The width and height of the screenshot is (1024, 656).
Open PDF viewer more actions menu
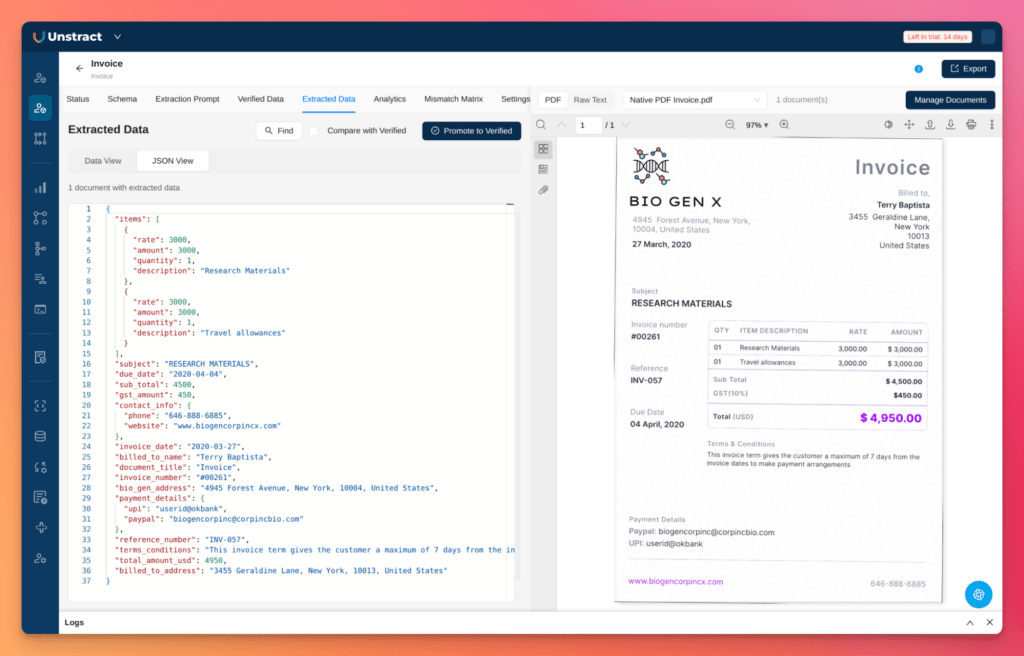991,125
